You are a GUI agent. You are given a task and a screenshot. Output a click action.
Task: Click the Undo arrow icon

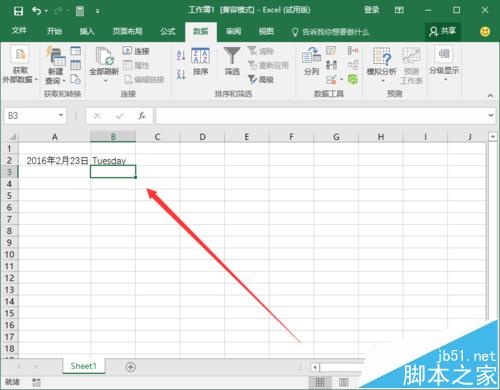[36, 11]
